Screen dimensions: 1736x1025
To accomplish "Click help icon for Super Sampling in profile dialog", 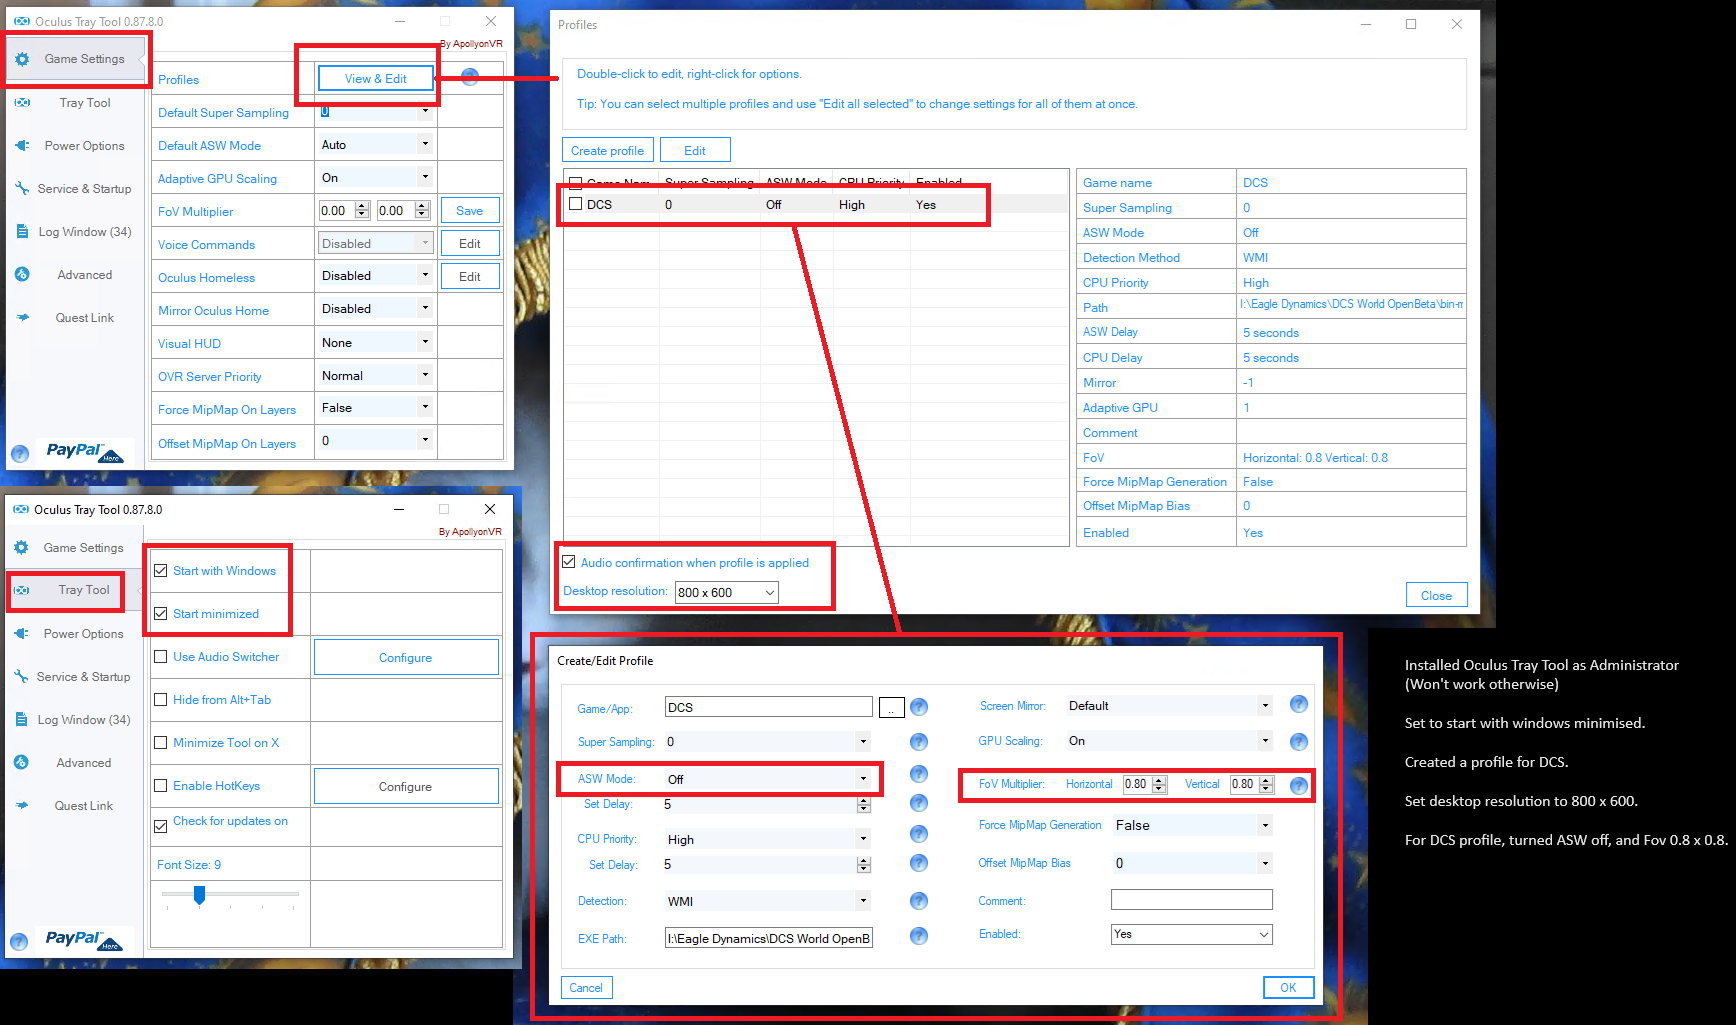I will [x=919, y=742].
